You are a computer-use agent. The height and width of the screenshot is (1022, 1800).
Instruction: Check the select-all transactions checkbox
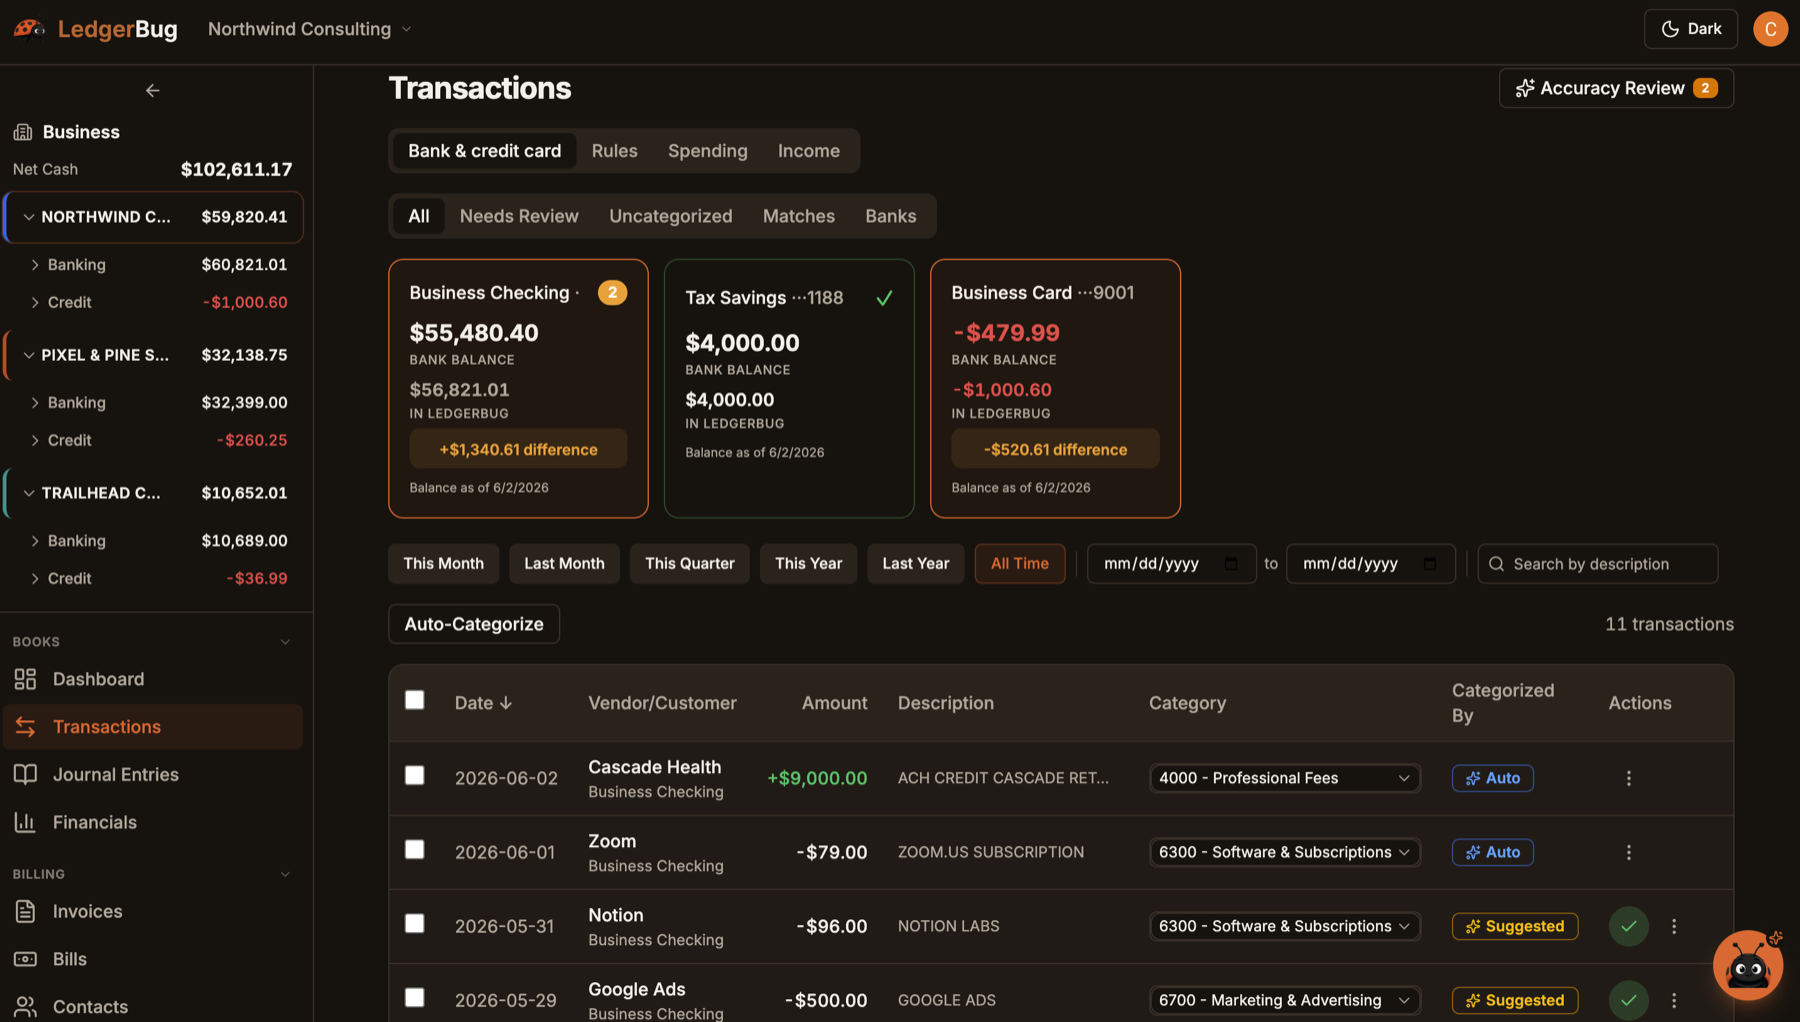pyautogui.click(x=414, y=700)
